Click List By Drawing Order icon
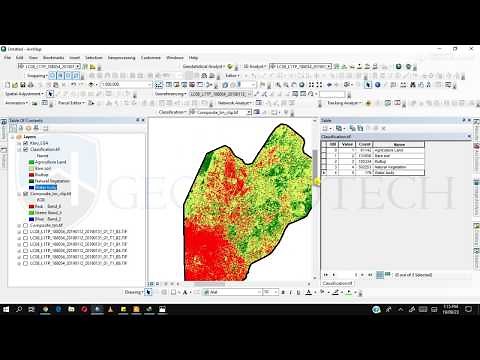 coord(13,128)
